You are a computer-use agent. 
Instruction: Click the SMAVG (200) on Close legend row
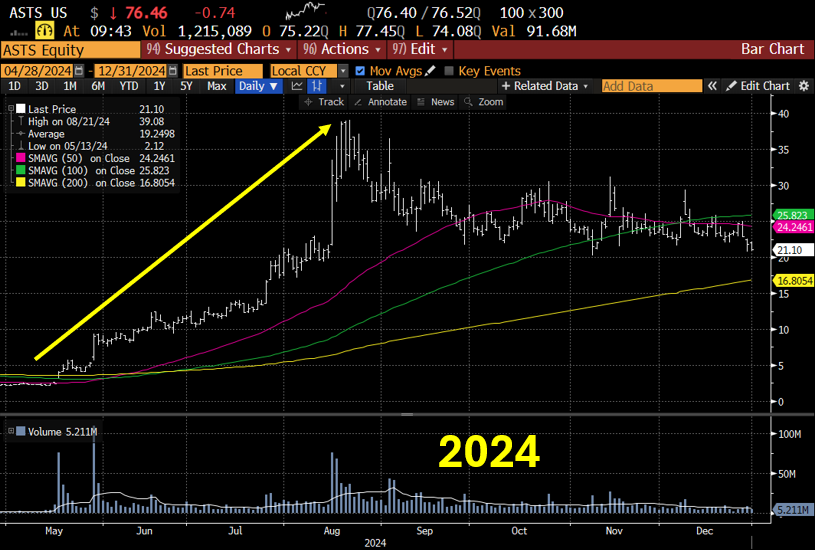(x=95, y=182)
